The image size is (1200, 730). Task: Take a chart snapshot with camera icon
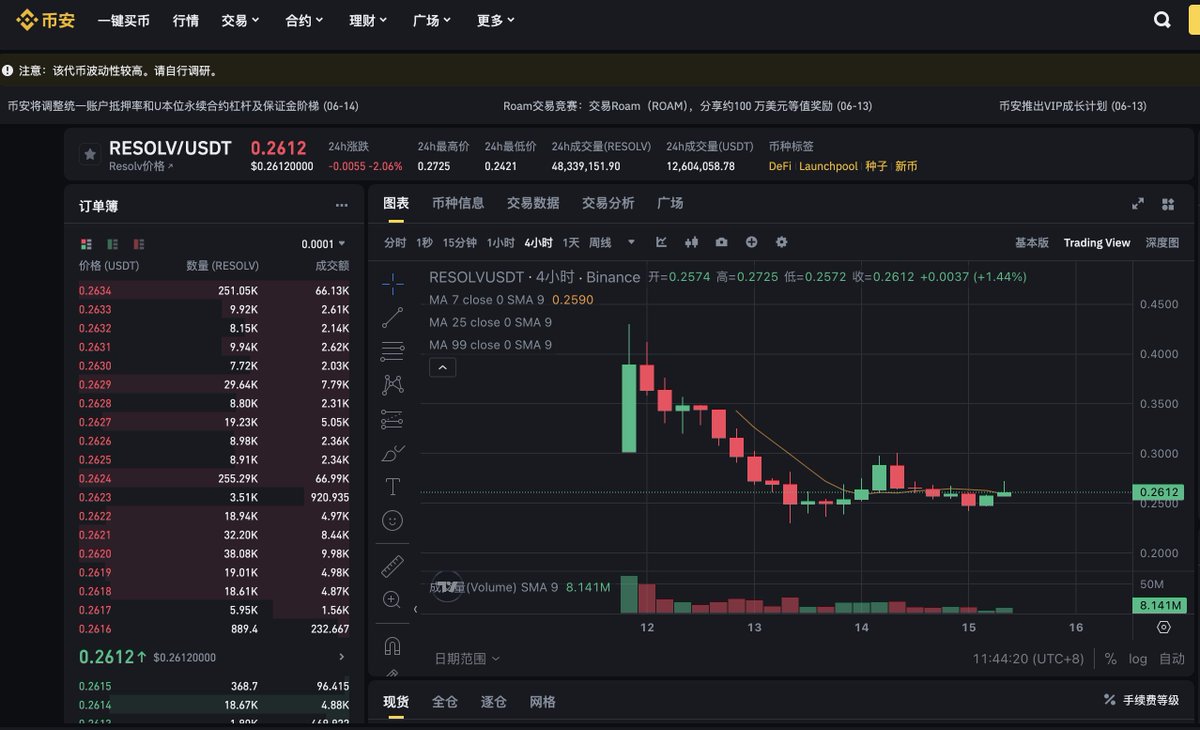721,242
